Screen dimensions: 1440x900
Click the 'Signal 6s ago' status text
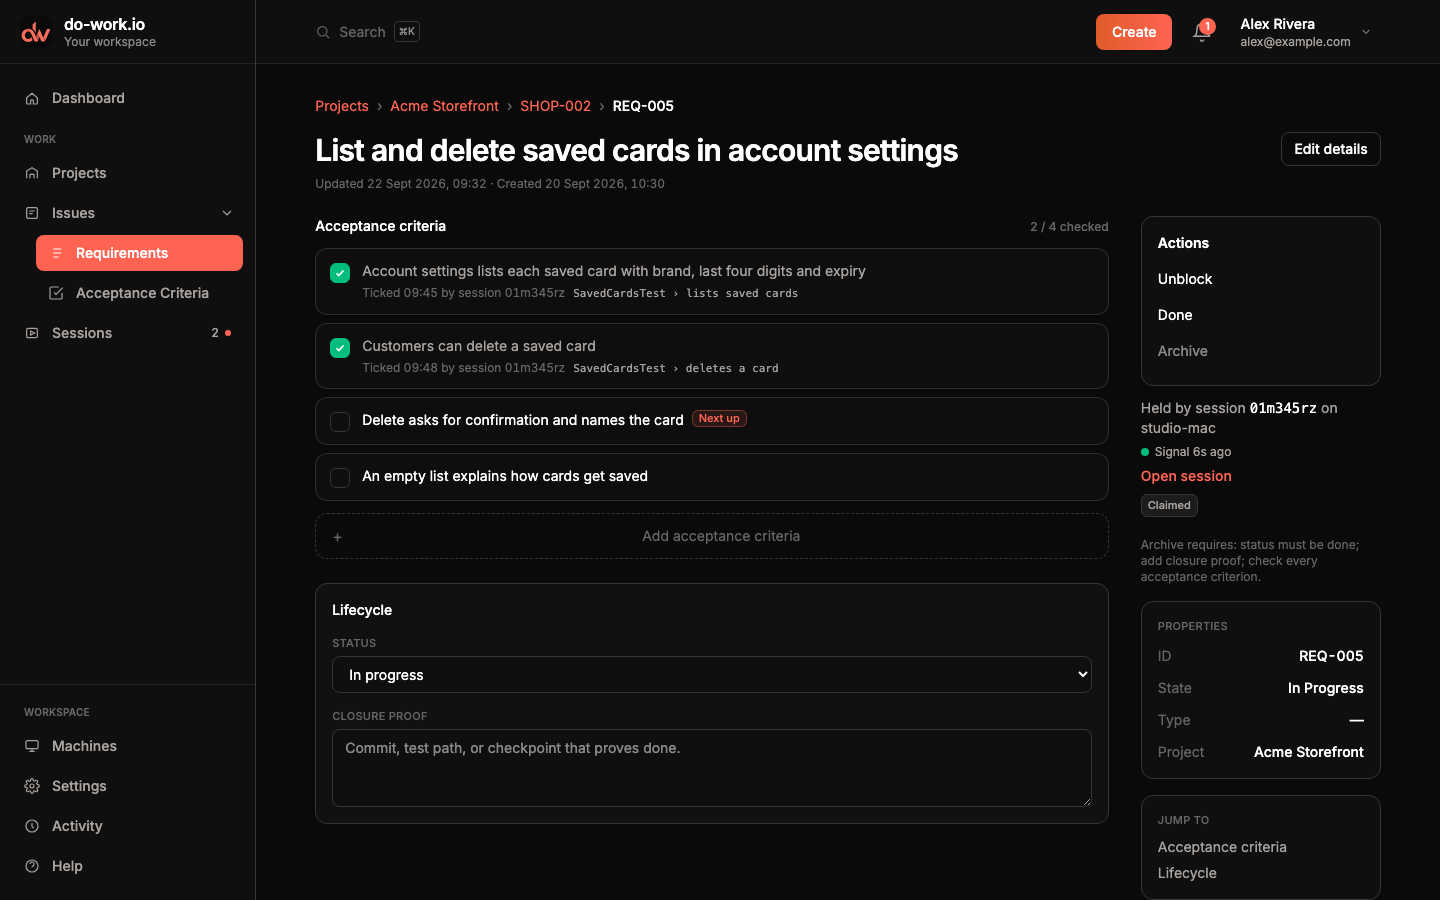point(1193,452)
